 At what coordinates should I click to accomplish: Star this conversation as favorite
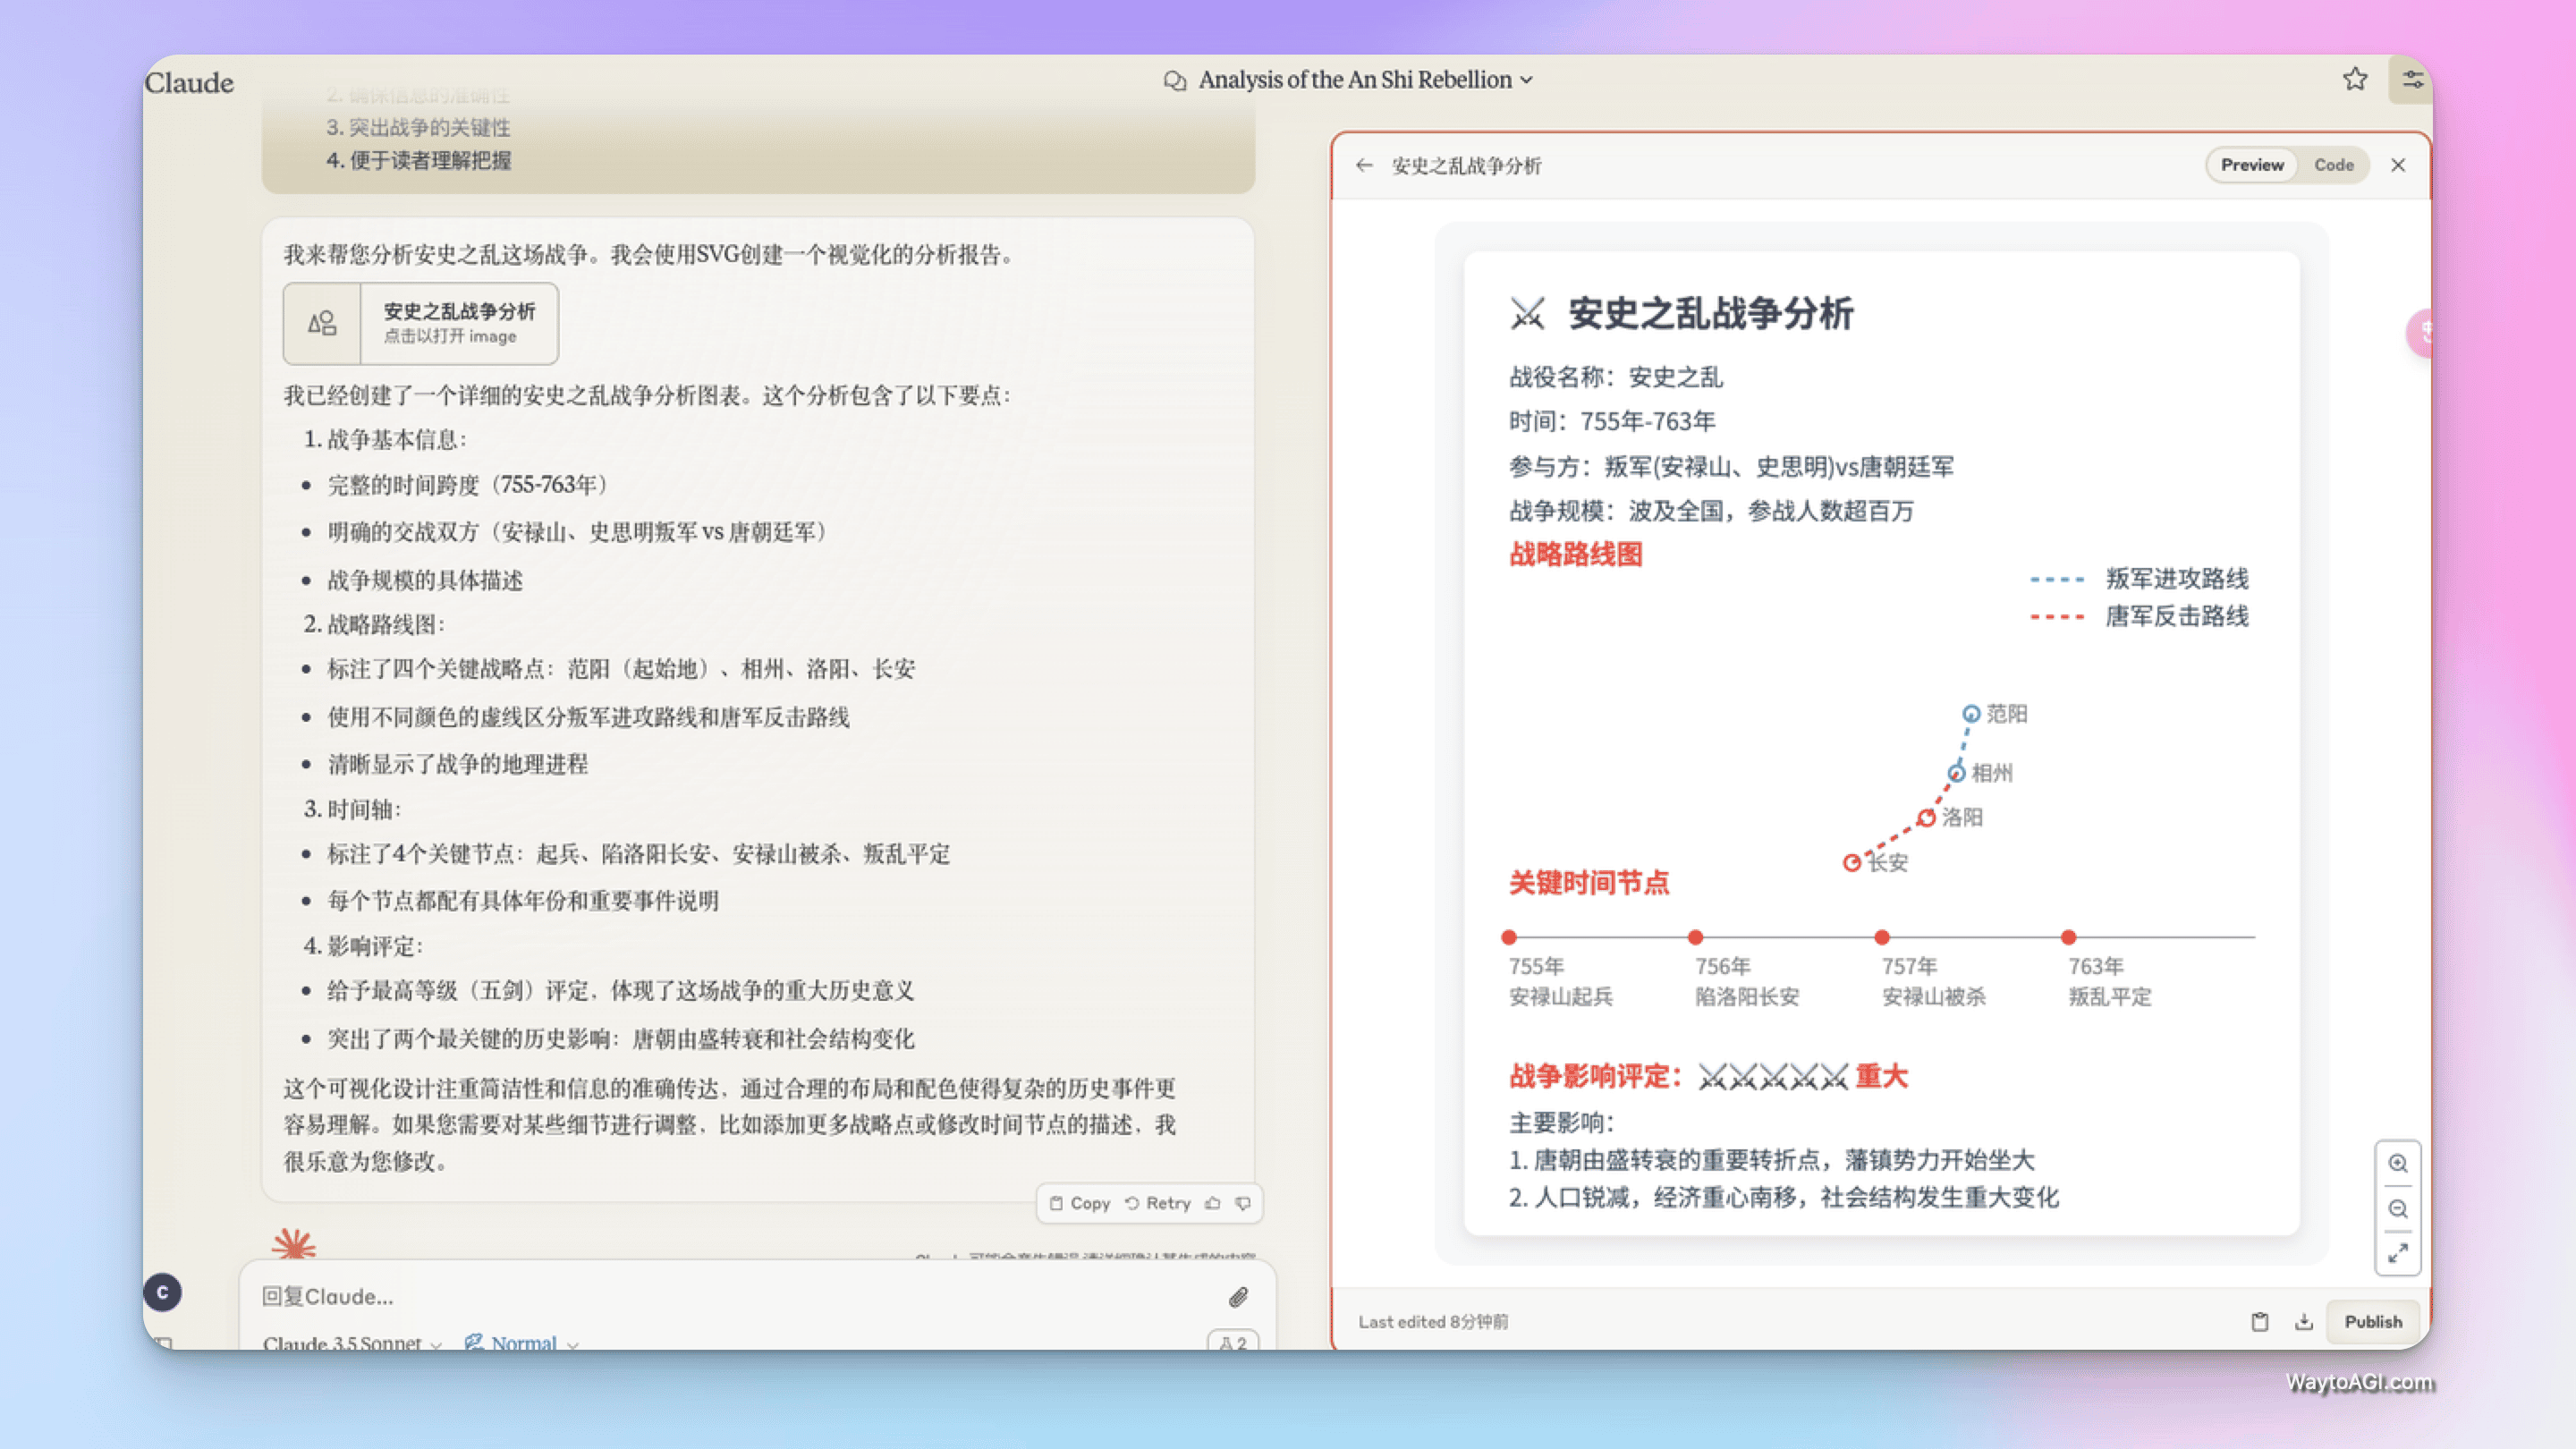tap(2355, 79)
